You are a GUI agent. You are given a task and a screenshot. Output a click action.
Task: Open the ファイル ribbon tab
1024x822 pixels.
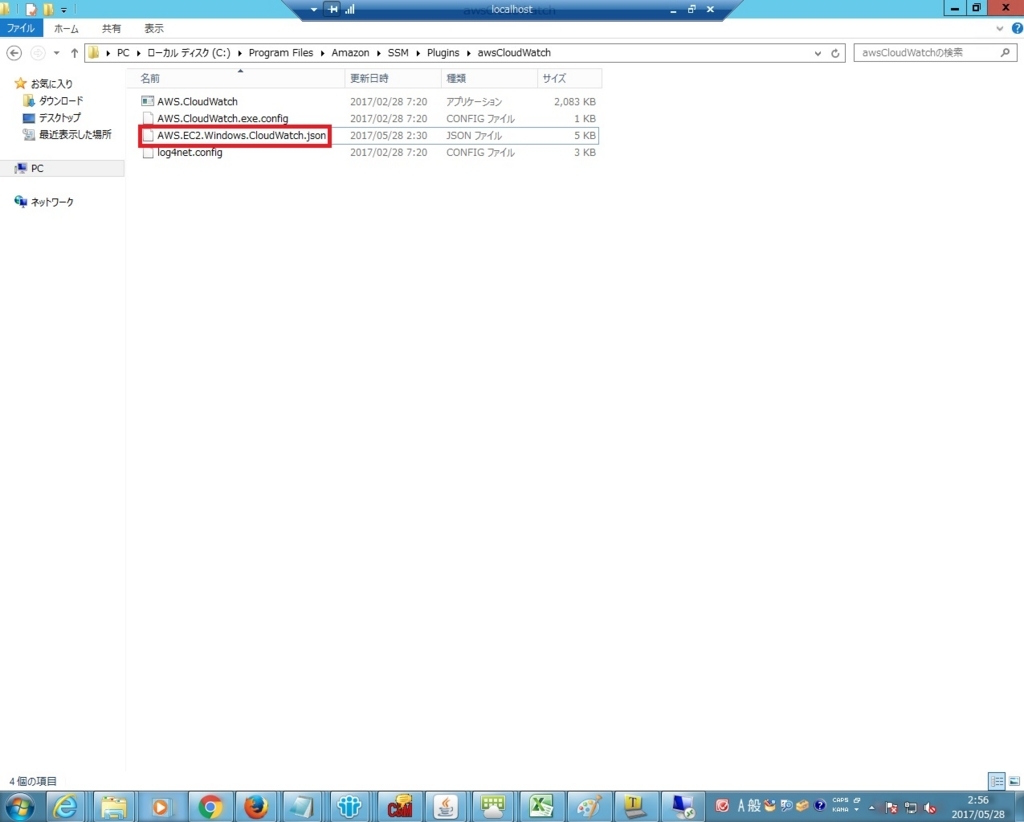[21, 29]
